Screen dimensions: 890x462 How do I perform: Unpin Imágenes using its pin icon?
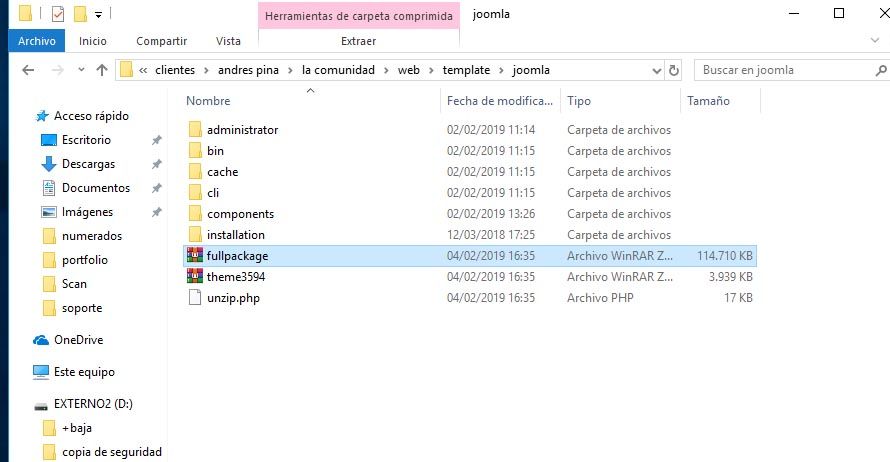point(157,212)
